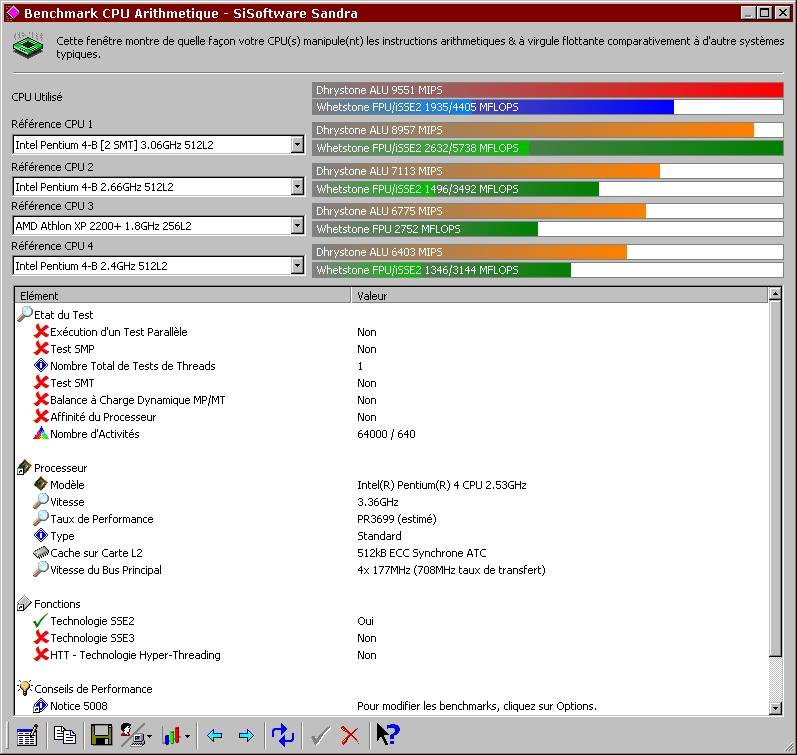Click the vertical scrollbar thumb
This screenshot has height=755, width=797.
(x=775, y=478)
